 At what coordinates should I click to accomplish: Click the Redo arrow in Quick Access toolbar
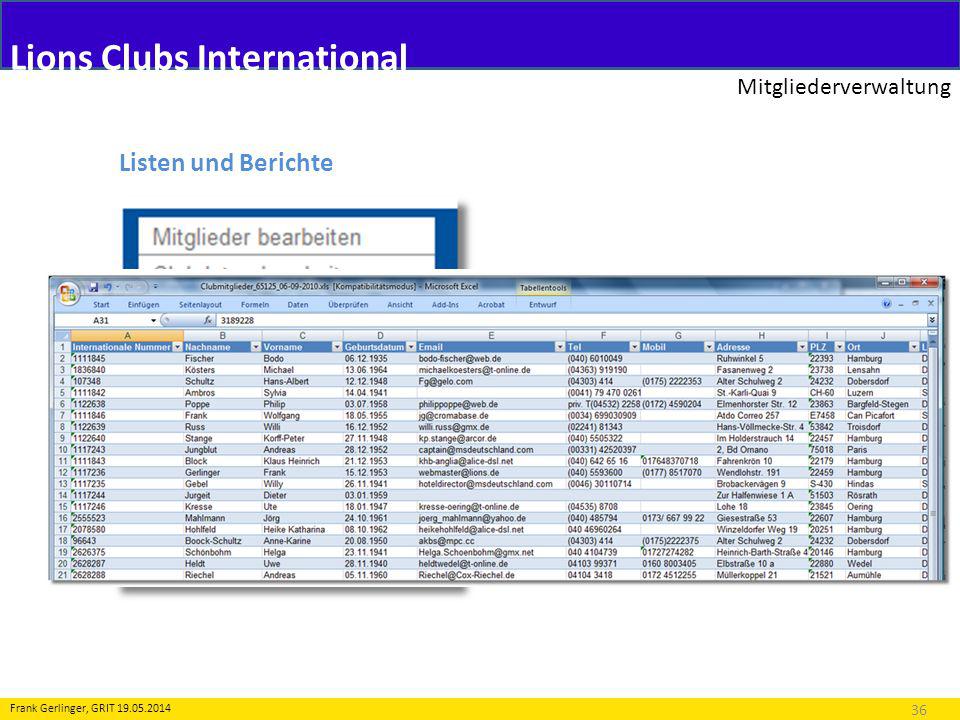pyautogui.click(x=130, y=287)
